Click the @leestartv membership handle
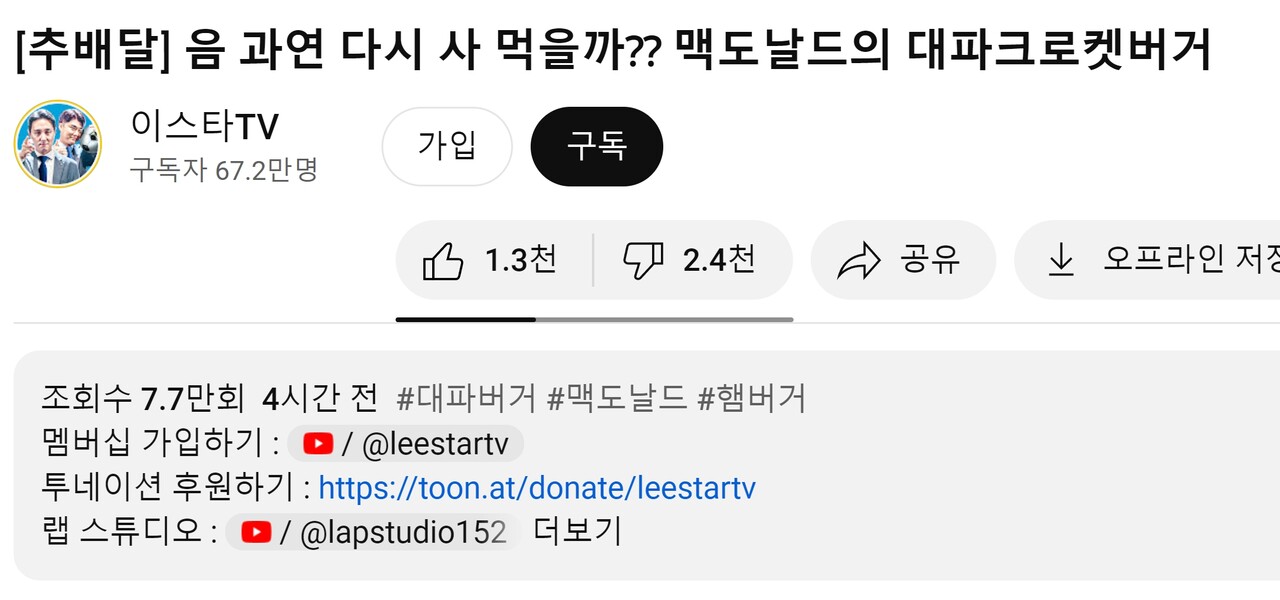The height and width of the screenshot is (600, 1280). click(x=437, y=443)
